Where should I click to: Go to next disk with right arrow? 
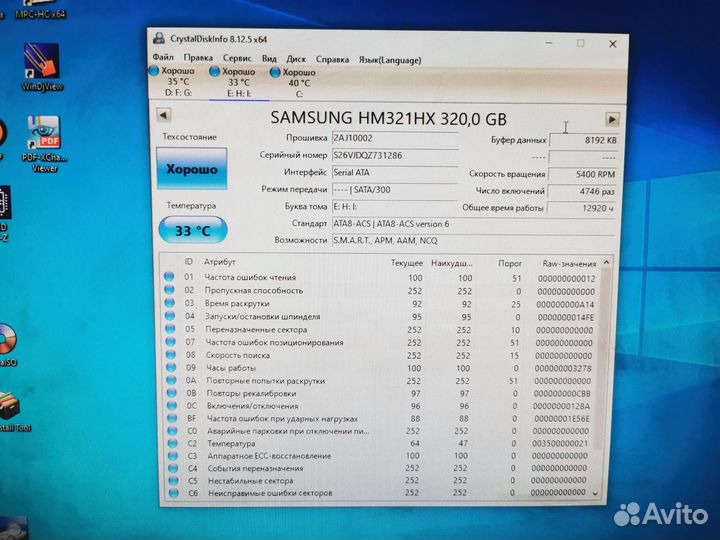(612, 119)
